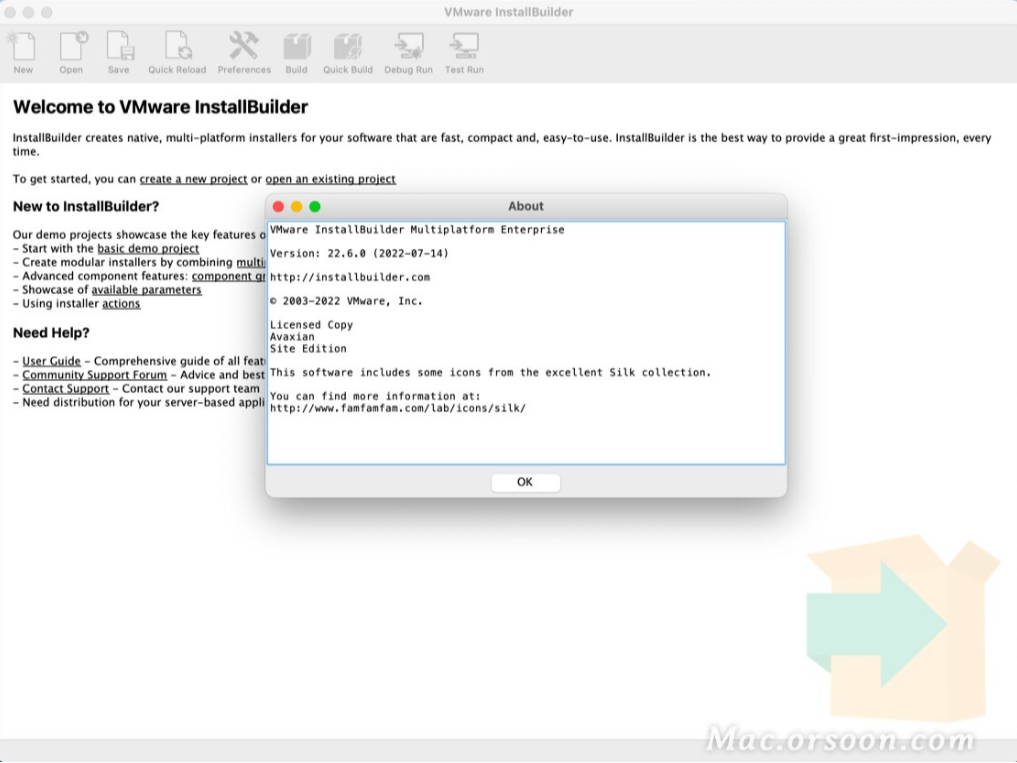The image size is (1017, 763).
Task: Click the 'Version: 22.6.0 (2022-07-14)' line
Action: click(x=359, y=254)
